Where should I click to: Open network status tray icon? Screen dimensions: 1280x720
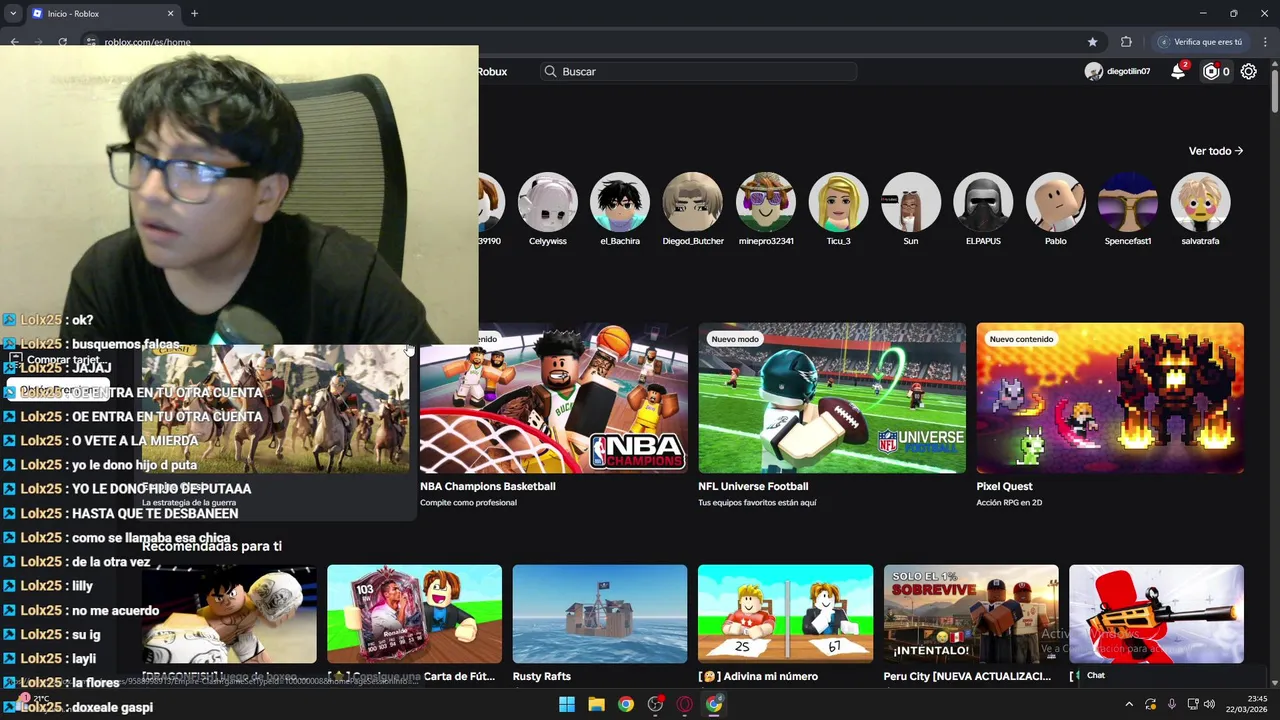1192,704
